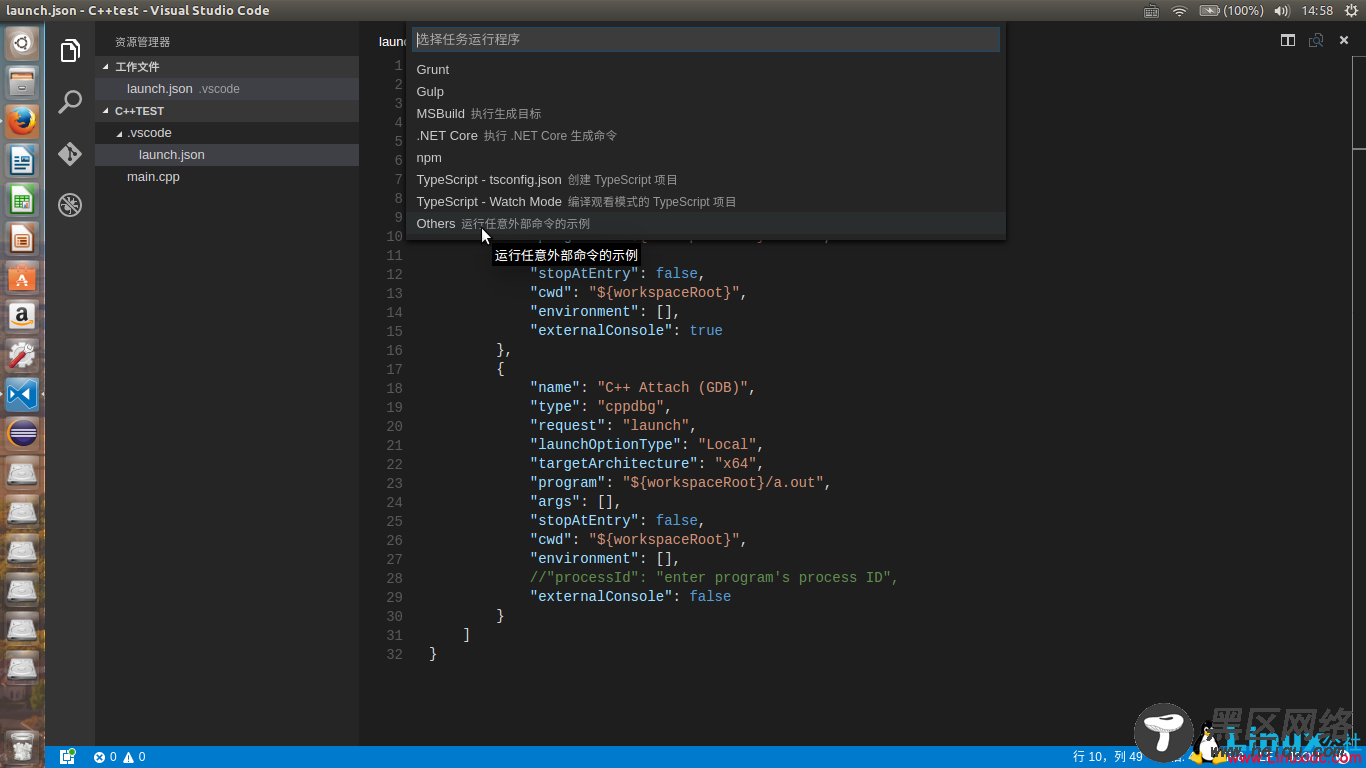Open the battery indicator showing 100%
The height and width of the screenshot is (768, 1366).
1231,11
